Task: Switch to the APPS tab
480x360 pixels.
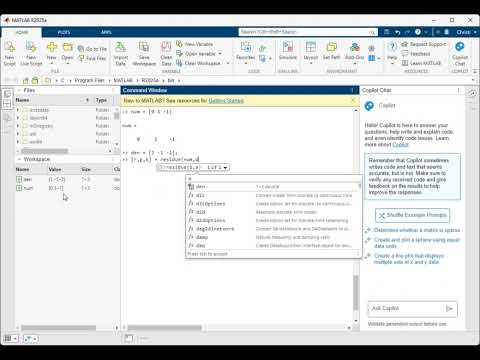Action: coord(106,32)
